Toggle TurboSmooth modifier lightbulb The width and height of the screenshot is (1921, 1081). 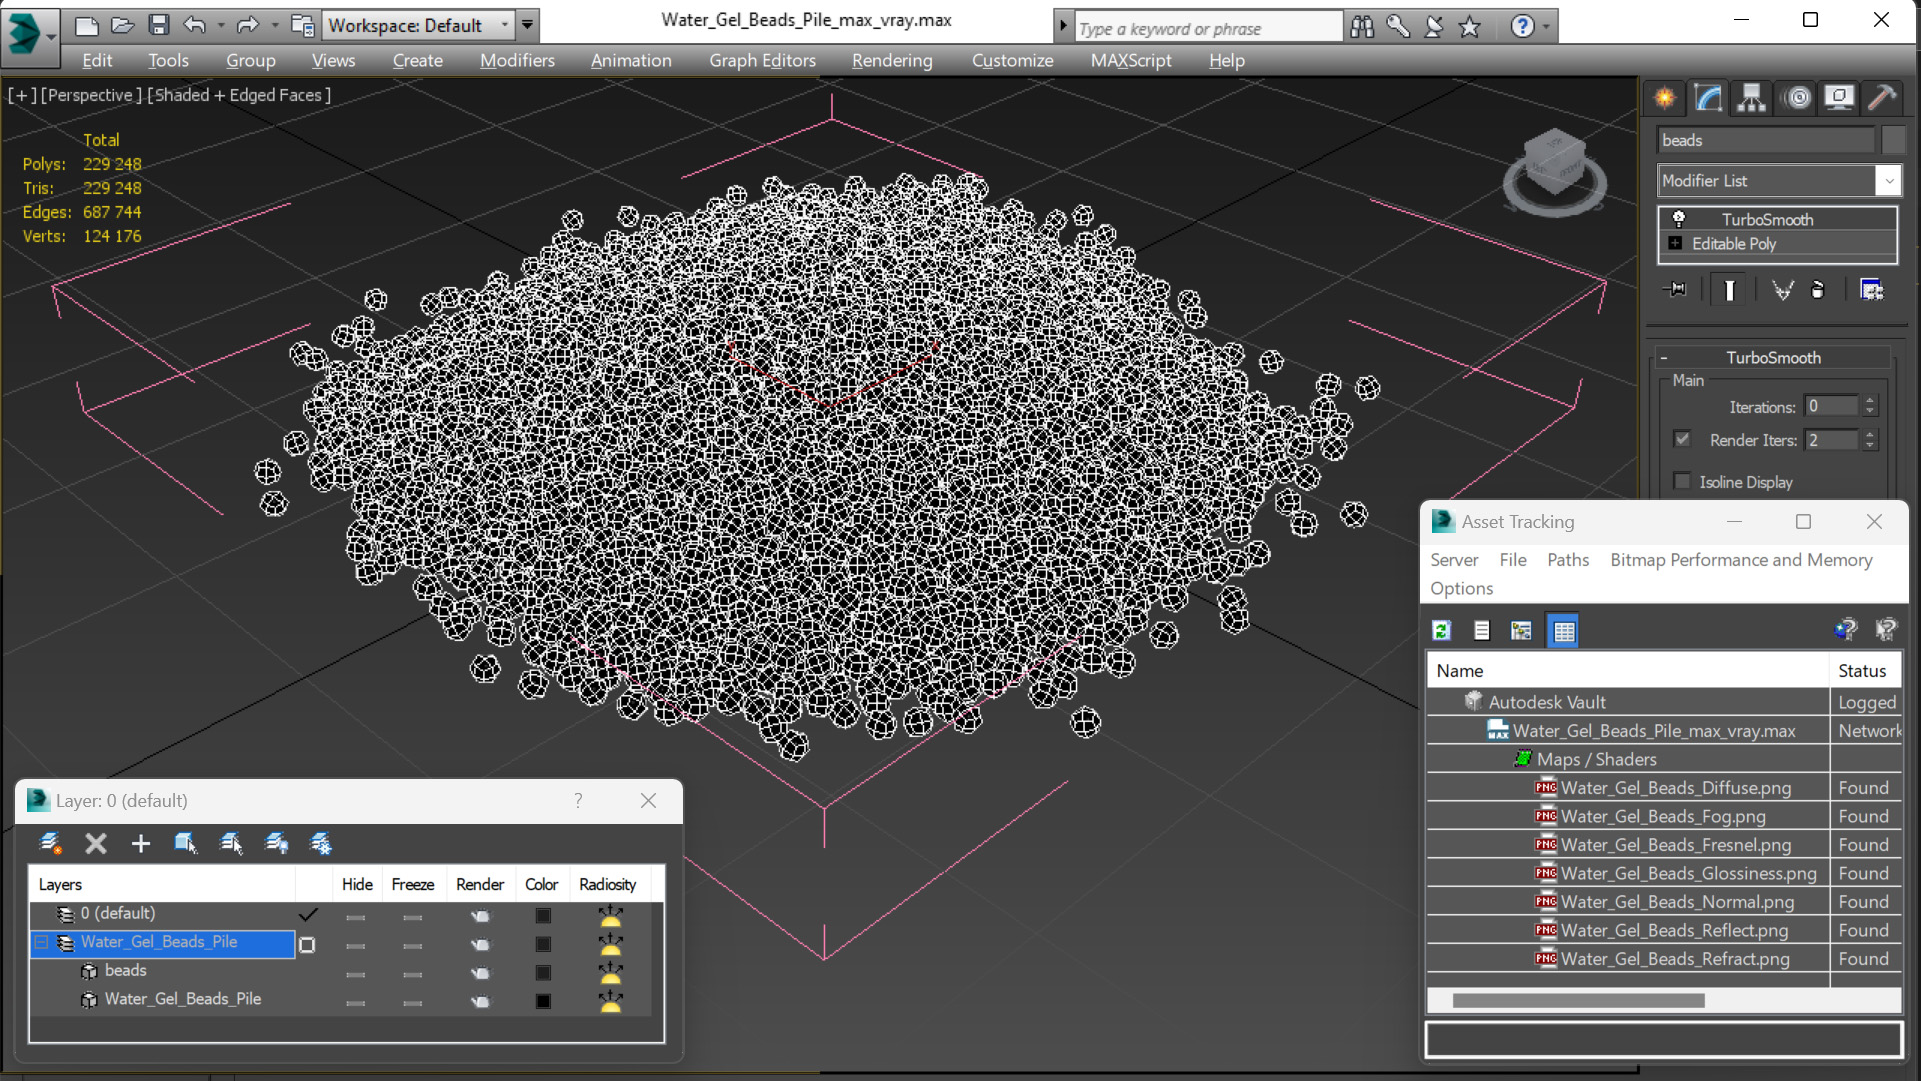tap(1679, 219)
